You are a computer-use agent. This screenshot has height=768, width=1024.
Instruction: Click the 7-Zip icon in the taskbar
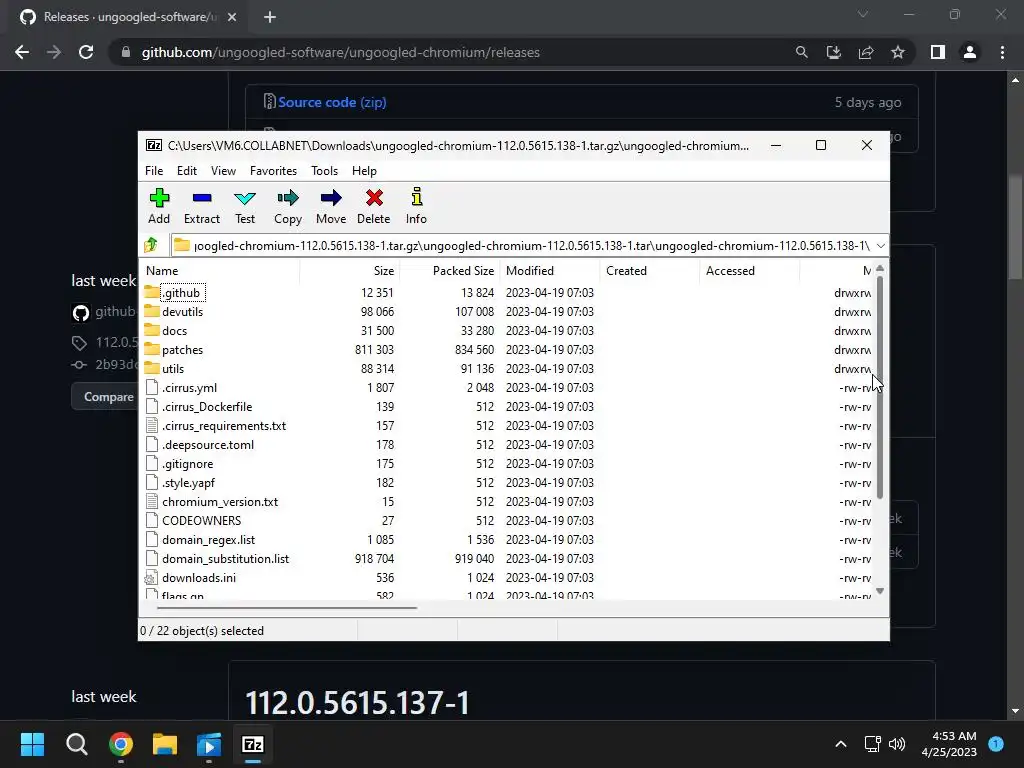pyautogui.click(x=253, y=744)
